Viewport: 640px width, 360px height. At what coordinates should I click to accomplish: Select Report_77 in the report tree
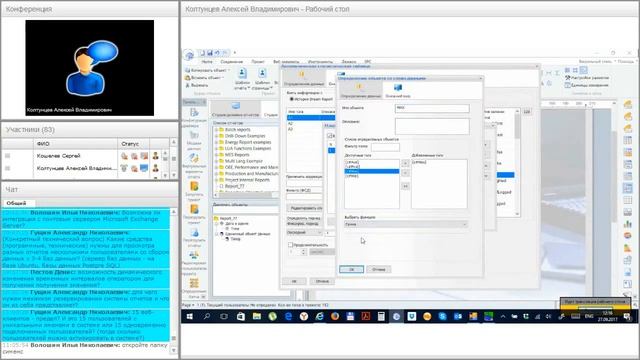tap(234, 186)
